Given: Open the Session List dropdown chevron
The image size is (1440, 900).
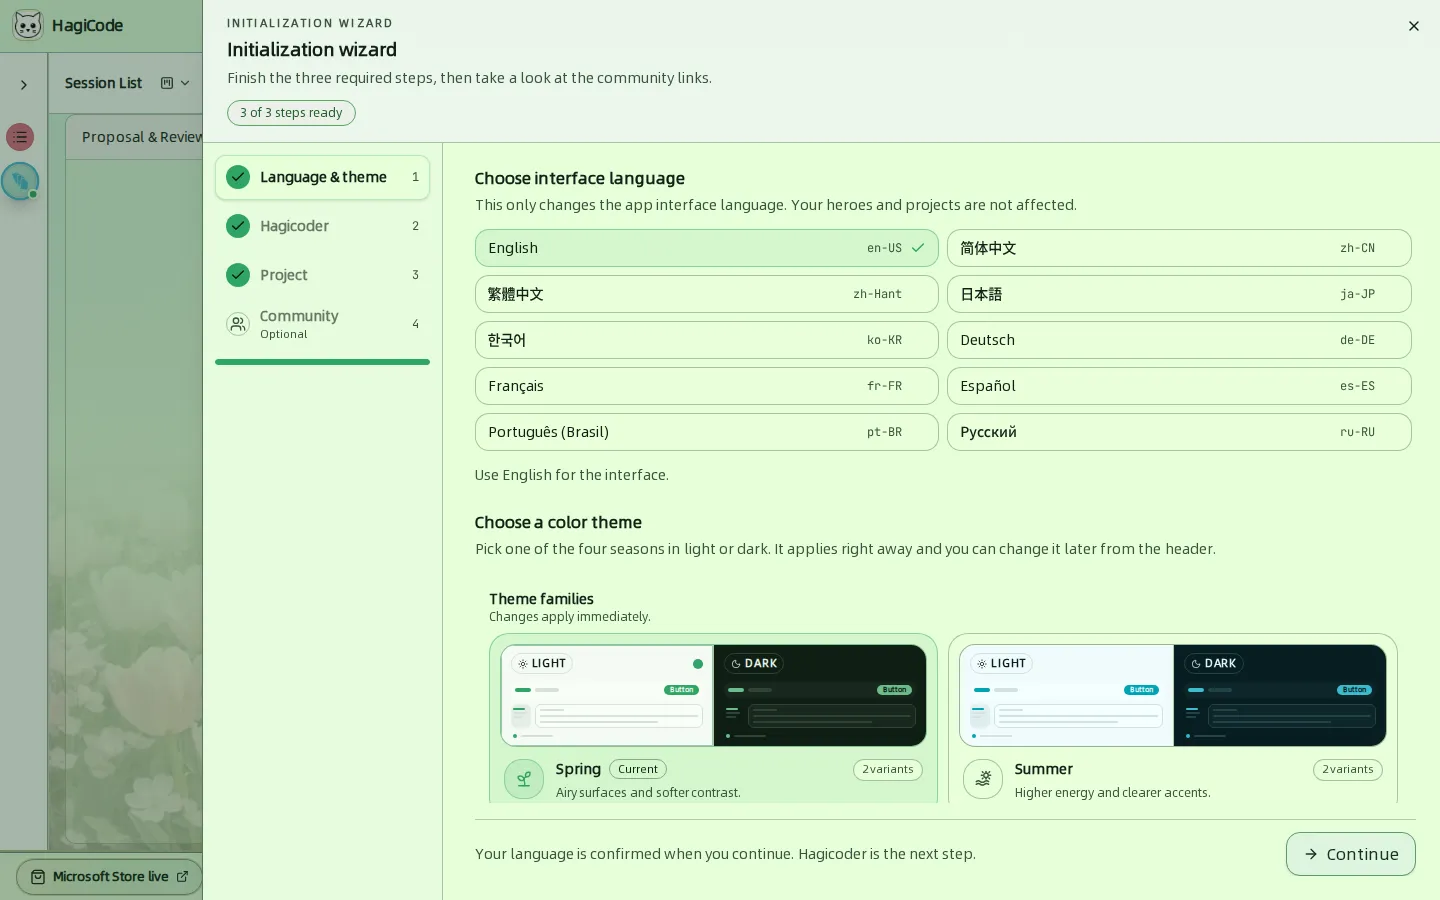Looking at the screenshot, I should pyautogui.click(x=185, y=83).
